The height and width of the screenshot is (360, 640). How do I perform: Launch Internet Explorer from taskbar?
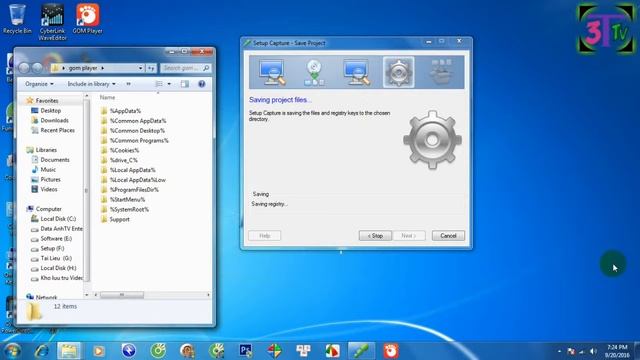pos(41,351)
